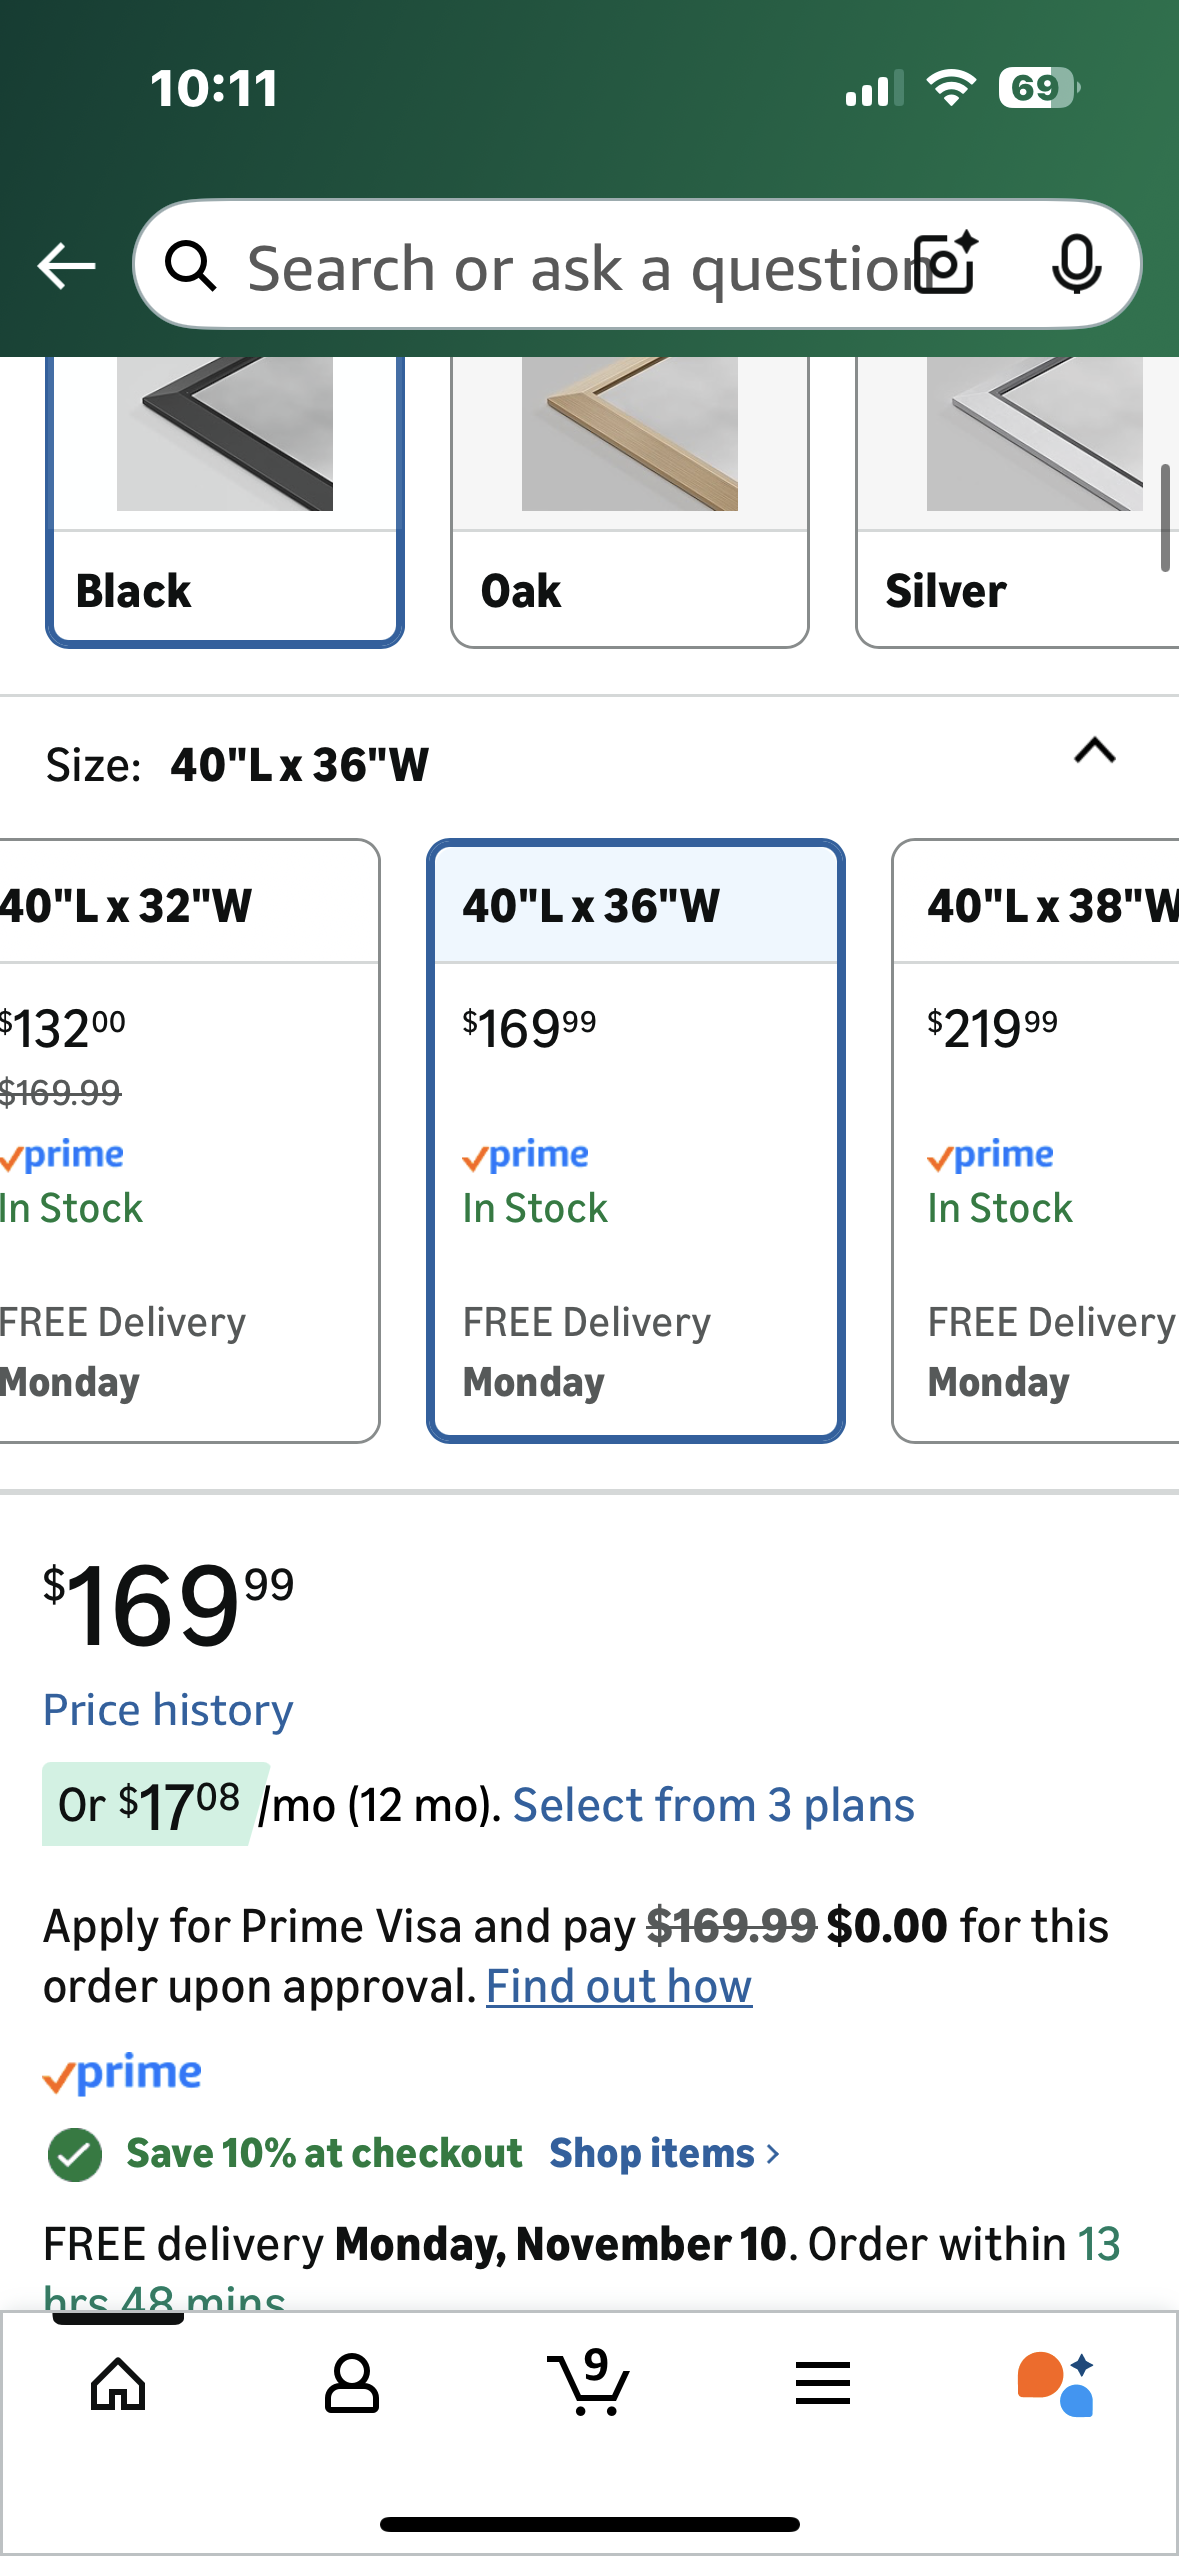This screenshot has height=2556, width=1179.
Task: Open Select from 3 plans options
Action: pos(713,1805)
